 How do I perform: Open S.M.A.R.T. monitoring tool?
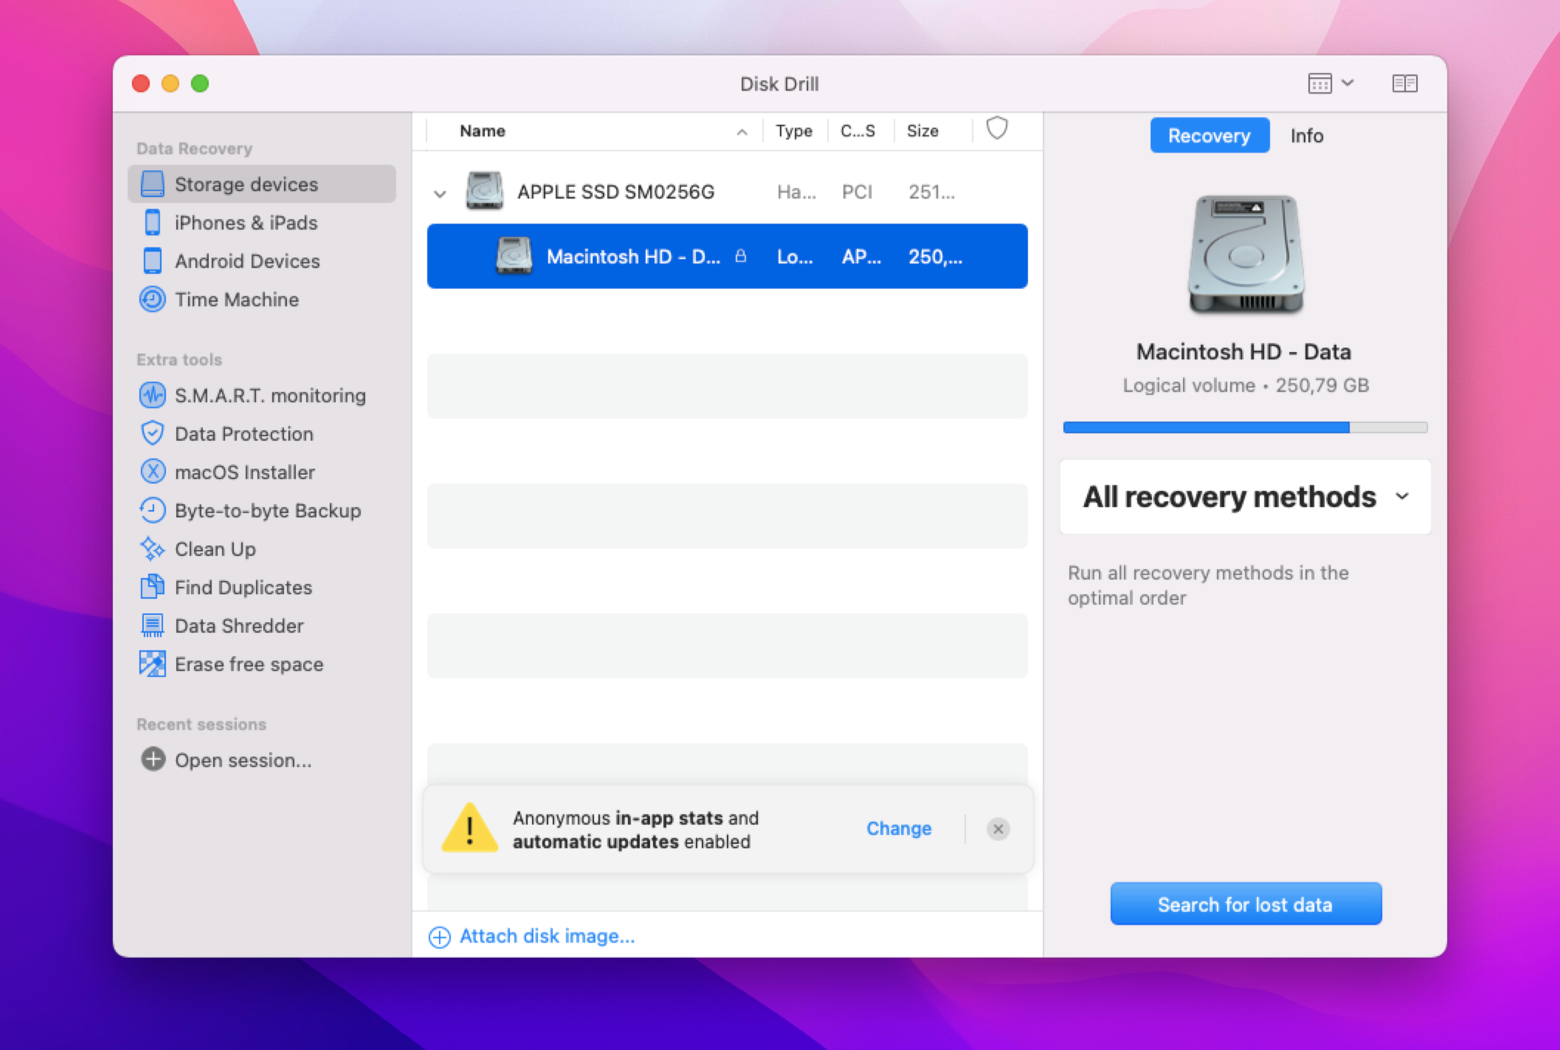pyautogui.click(x=152, y=395)
